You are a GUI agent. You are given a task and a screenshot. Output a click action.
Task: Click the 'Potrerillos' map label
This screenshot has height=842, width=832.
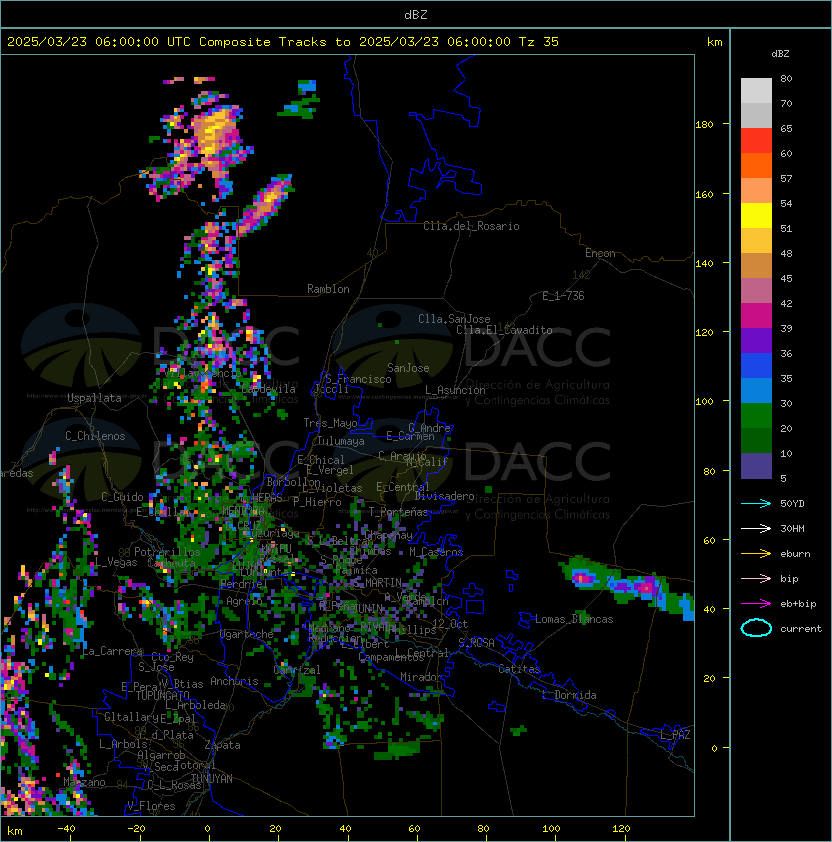(x=167, y=551)
